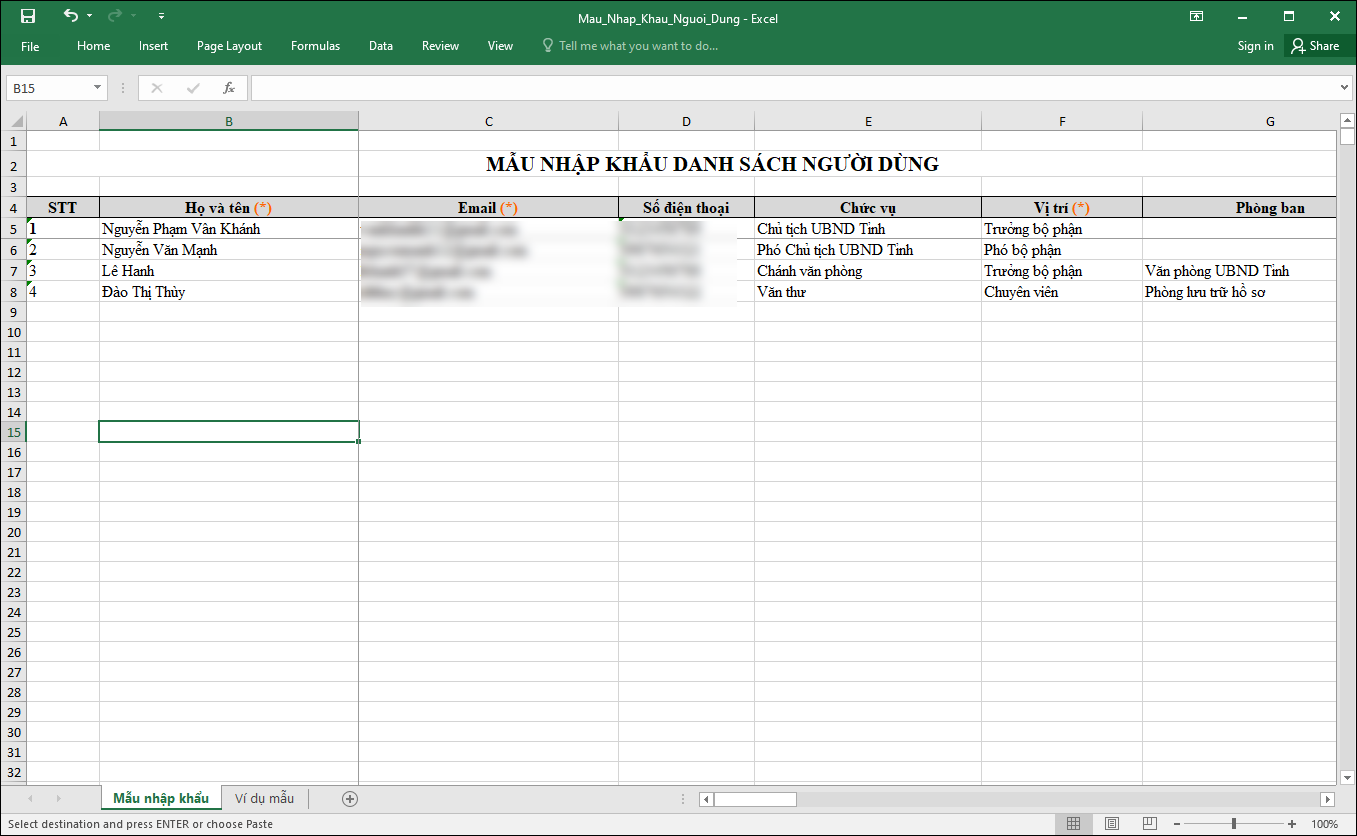Open the Customize Quick Access Toolbar dropdown
Viewport: 1357px width, 836px height.
(x=162, y=16)
